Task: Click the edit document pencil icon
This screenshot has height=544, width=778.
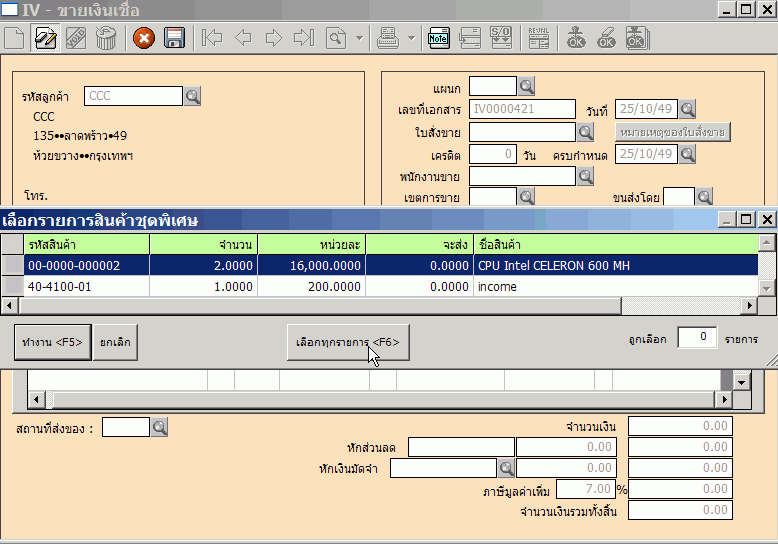Action: (x=45, y=39)
